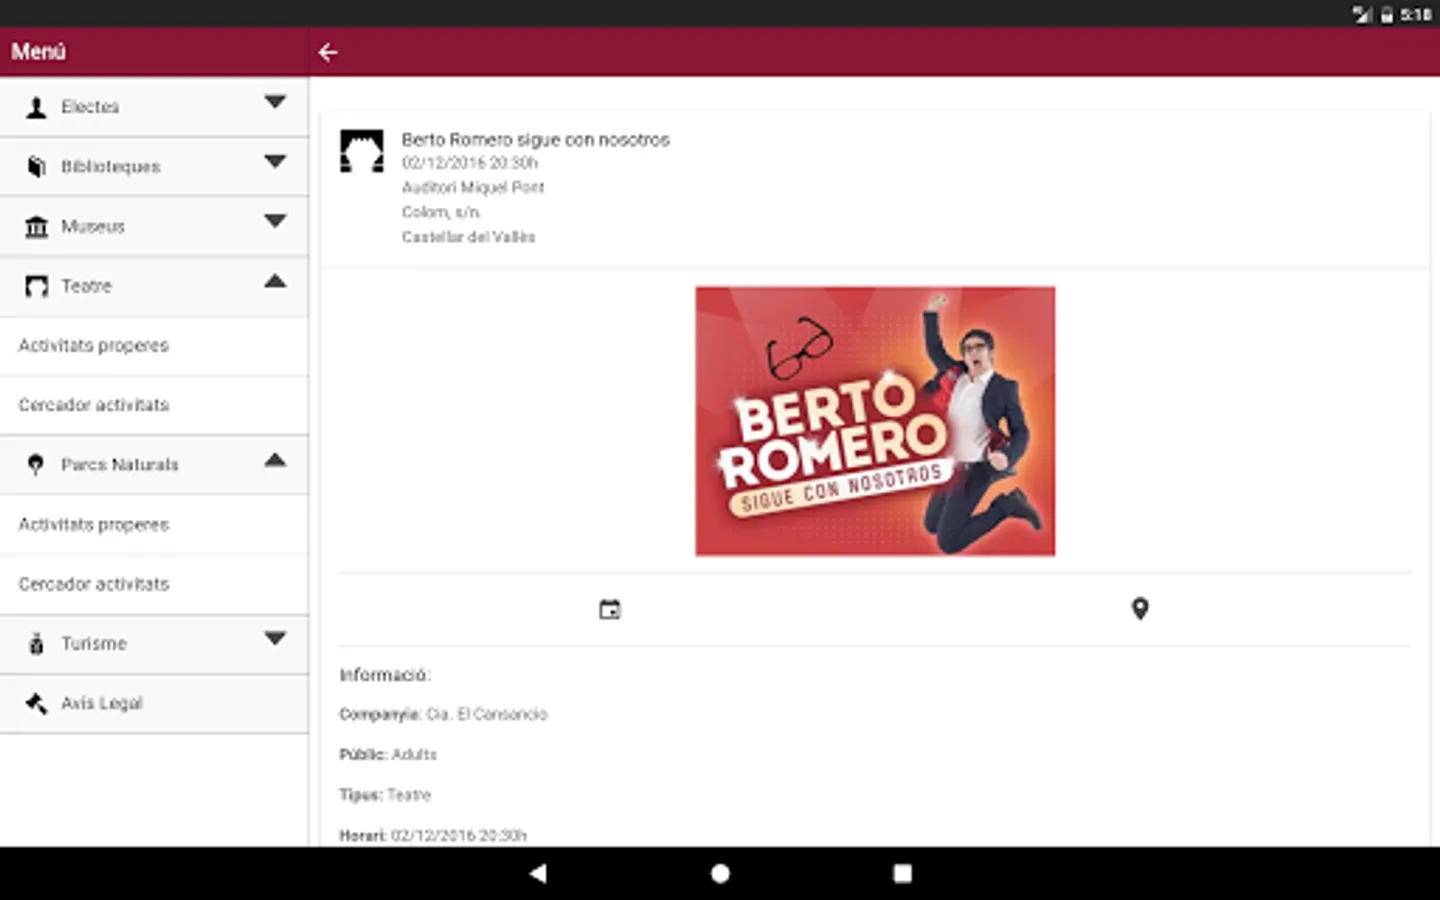Select the Electes person icon

coord(36,107)
